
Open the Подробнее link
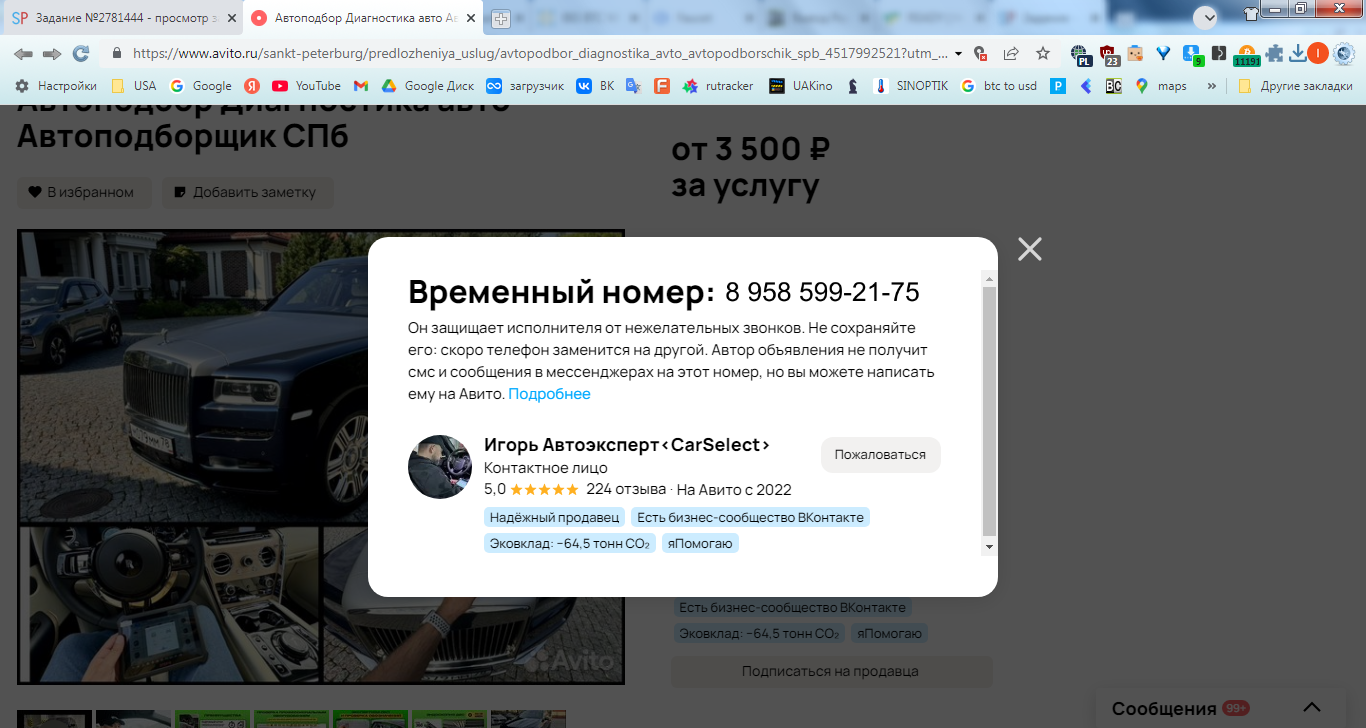pos(549,394)
